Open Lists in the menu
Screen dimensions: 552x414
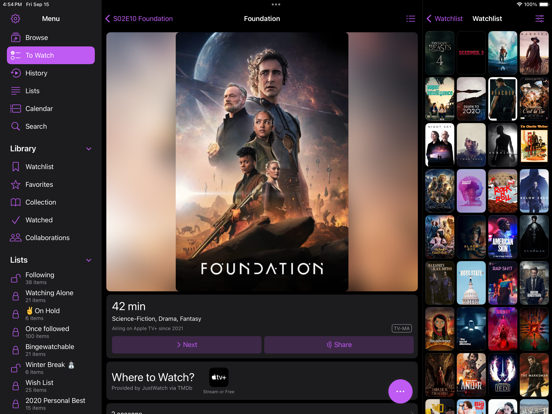coord(51,91)
